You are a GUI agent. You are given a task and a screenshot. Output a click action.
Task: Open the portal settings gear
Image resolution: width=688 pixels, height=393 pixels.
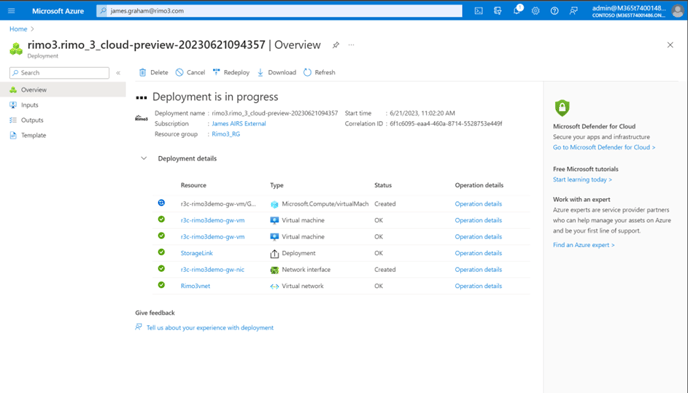click(x=535, y=11)
